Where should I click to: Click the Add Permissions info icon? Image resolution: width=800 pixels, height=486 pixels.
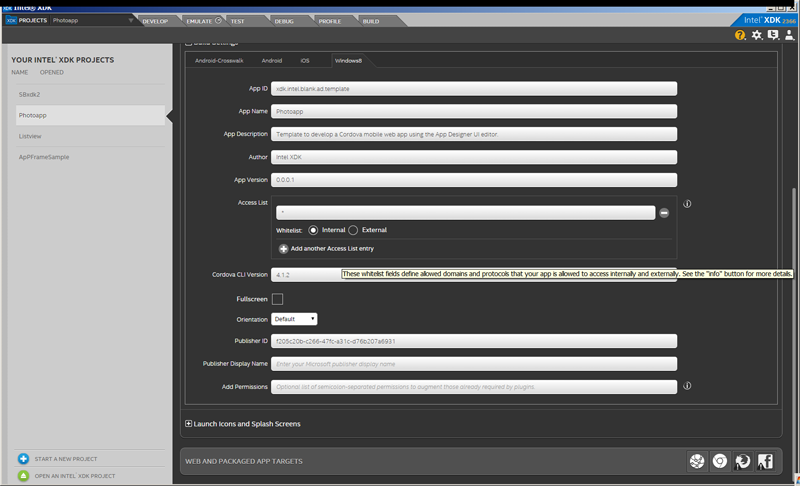tap(687, 385)
